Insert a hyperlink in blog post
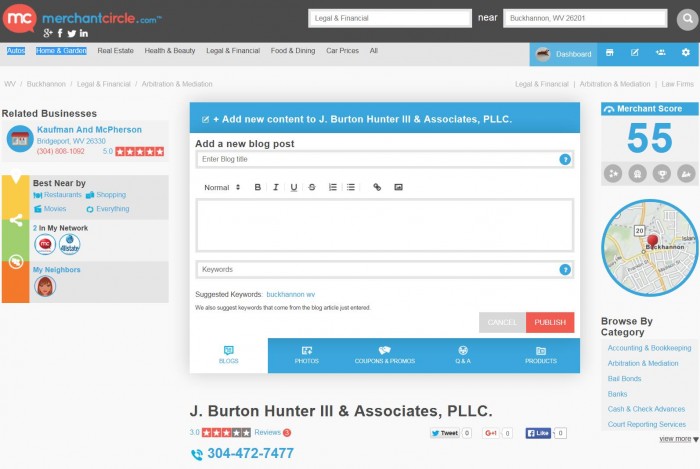This screenshot has height=469, width=700. pyautogui.click(x=377, y=187)
